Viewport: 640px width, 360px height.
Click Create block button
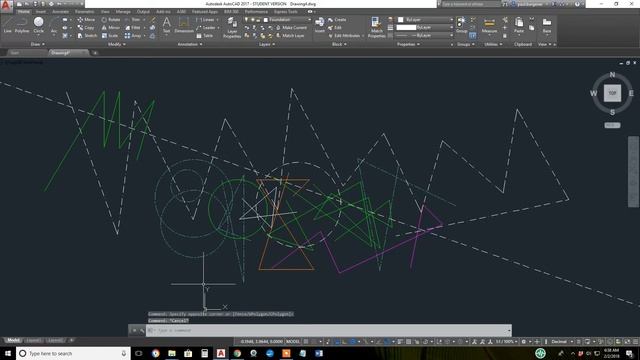[337, 20]
